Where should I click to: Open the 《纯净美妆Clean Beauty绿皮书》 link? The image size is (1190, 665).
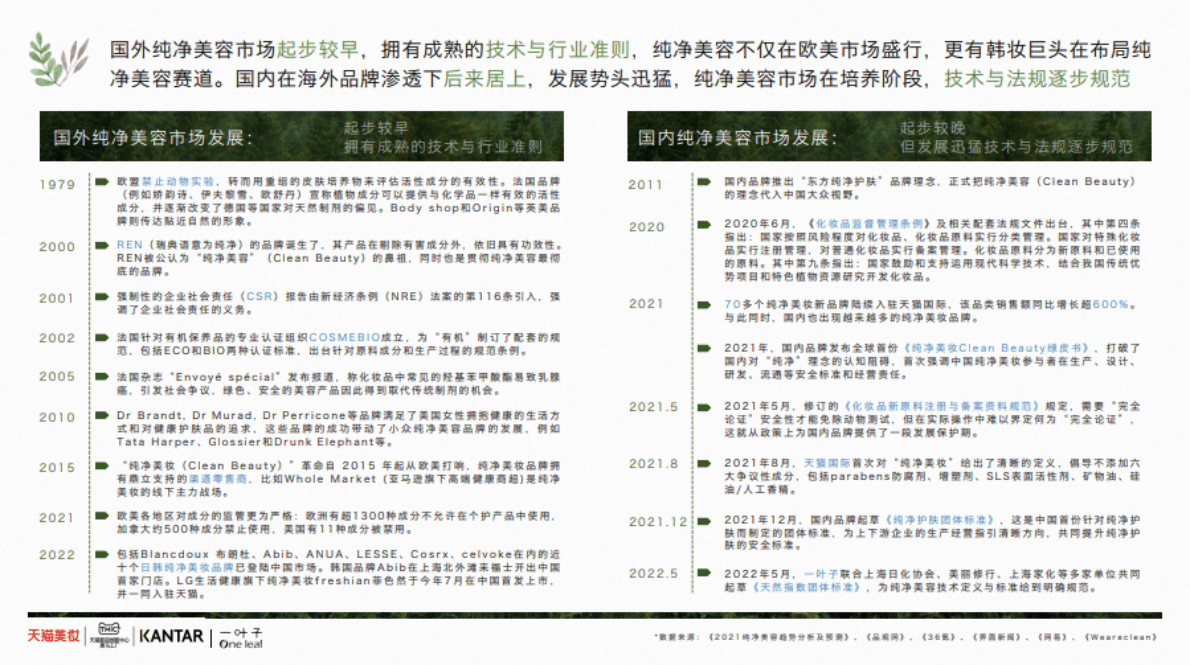coord(990,347)
